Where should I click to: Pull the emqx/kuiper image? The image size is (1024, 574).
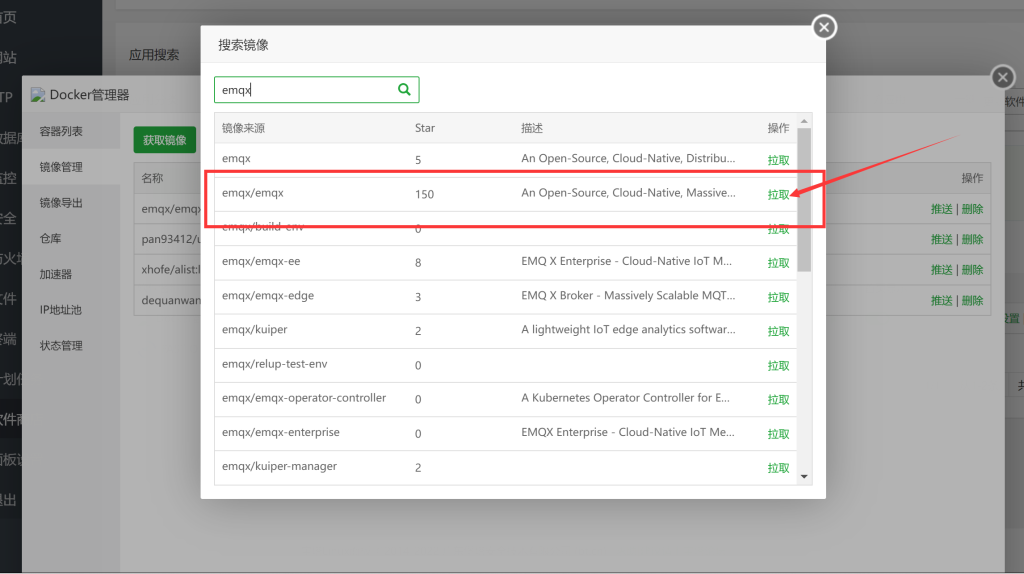coord(778,332)
